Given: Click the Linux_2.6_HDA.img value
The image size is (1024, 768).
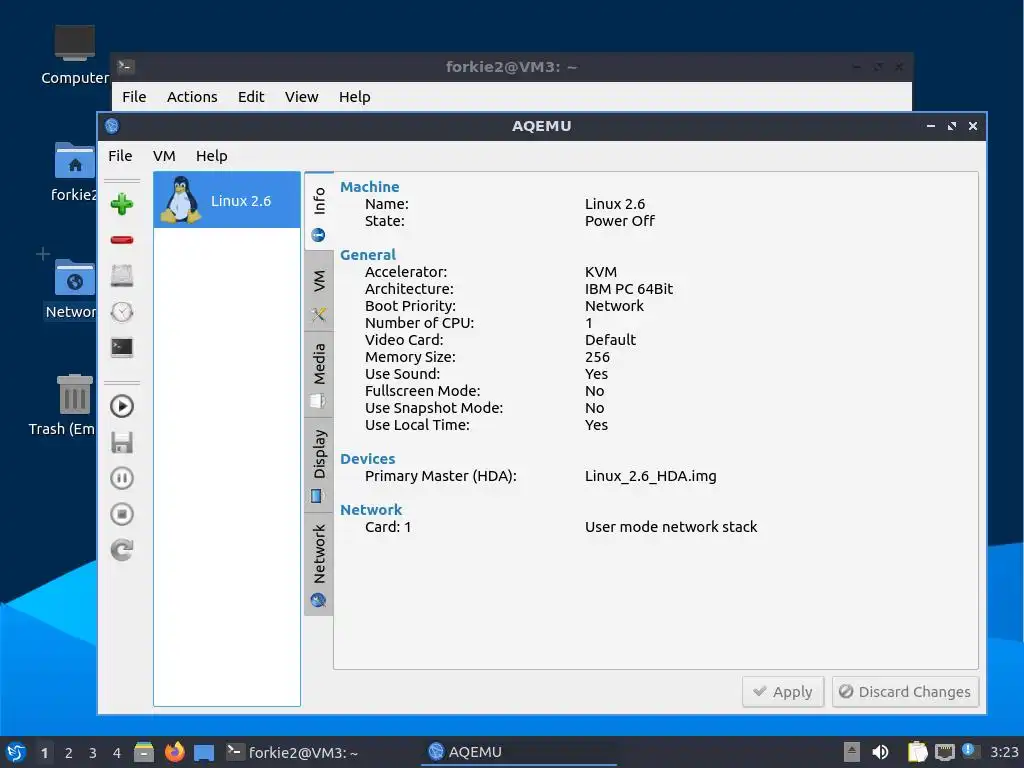Looking at the screenshot, I should (x=650, y=476).
